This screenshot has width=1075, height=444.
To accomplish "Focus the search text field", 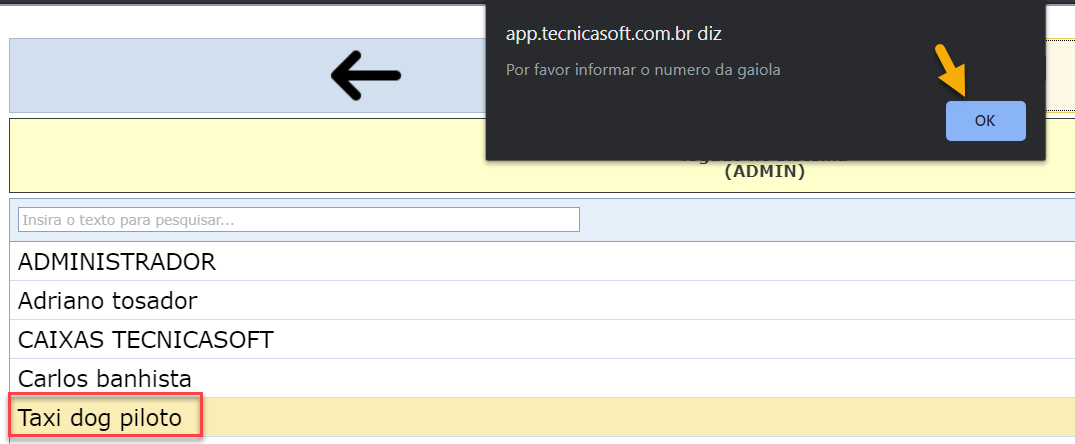I will (x=299, y=220).
